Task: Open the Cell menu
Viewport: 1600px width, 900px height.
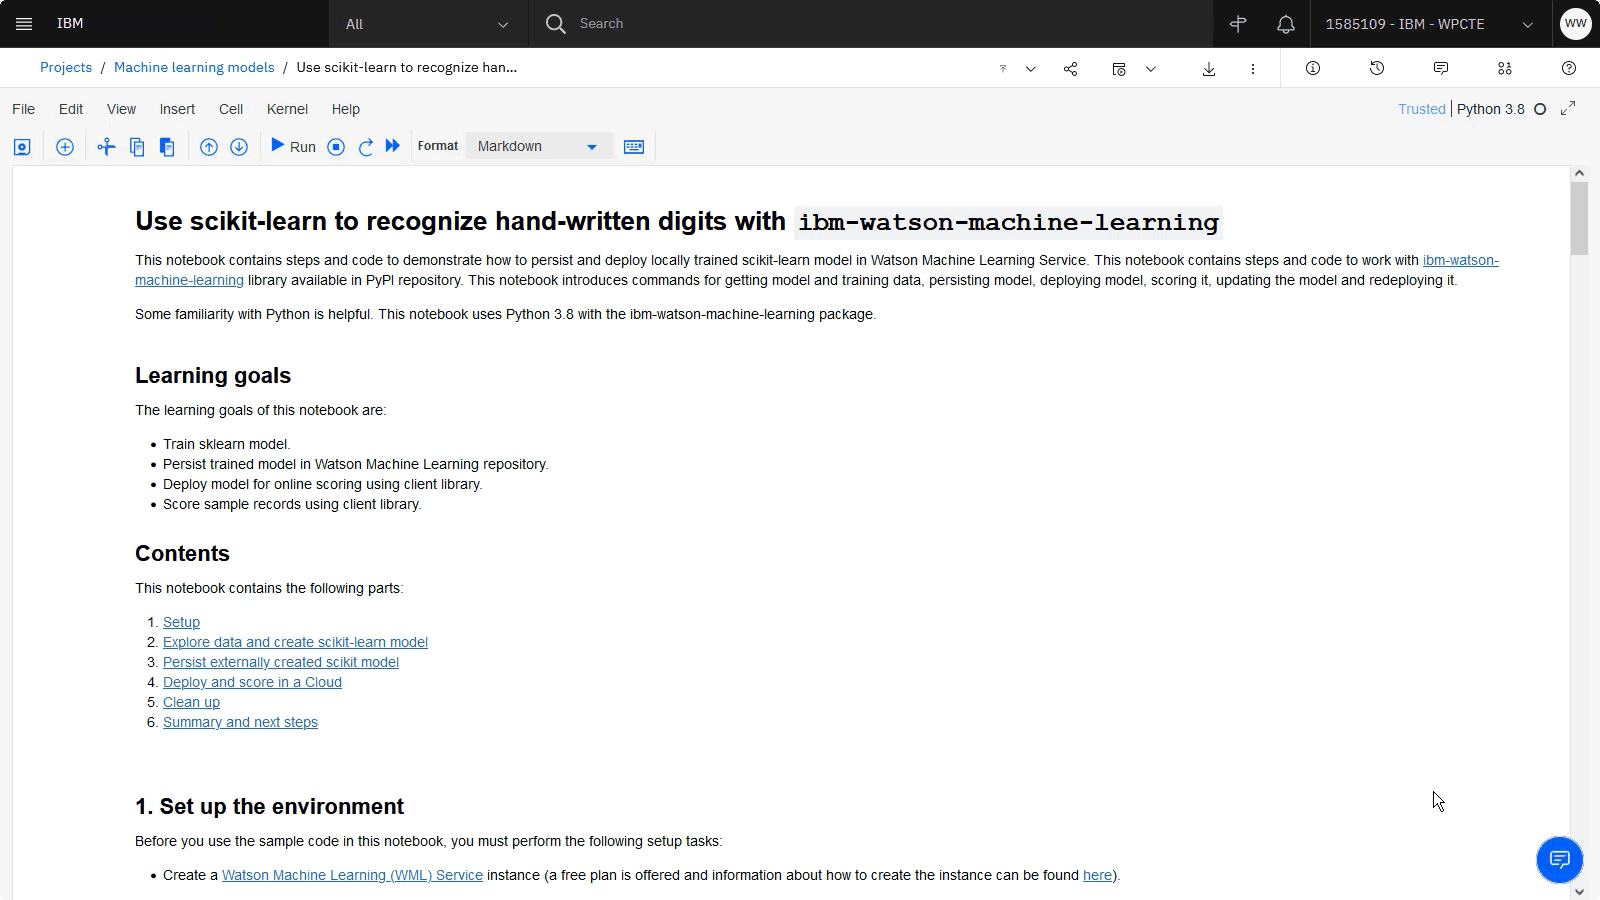Action: (231, 109)
